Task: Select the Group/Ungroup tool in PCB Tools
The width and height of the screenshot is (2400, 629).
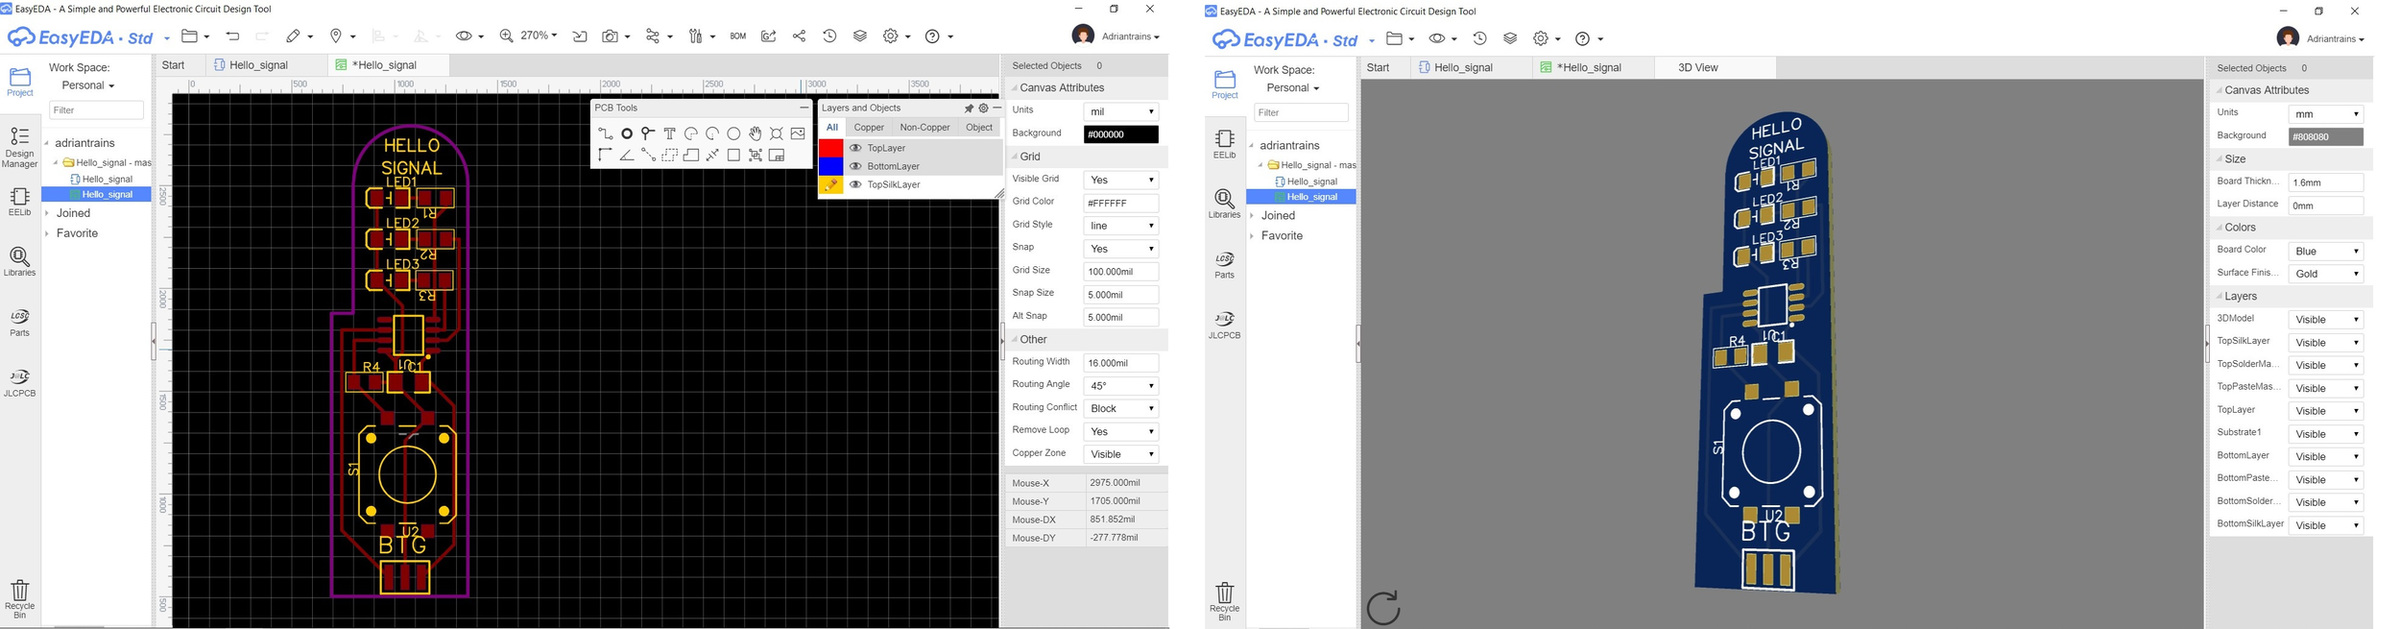Action: tap(755, 155)
